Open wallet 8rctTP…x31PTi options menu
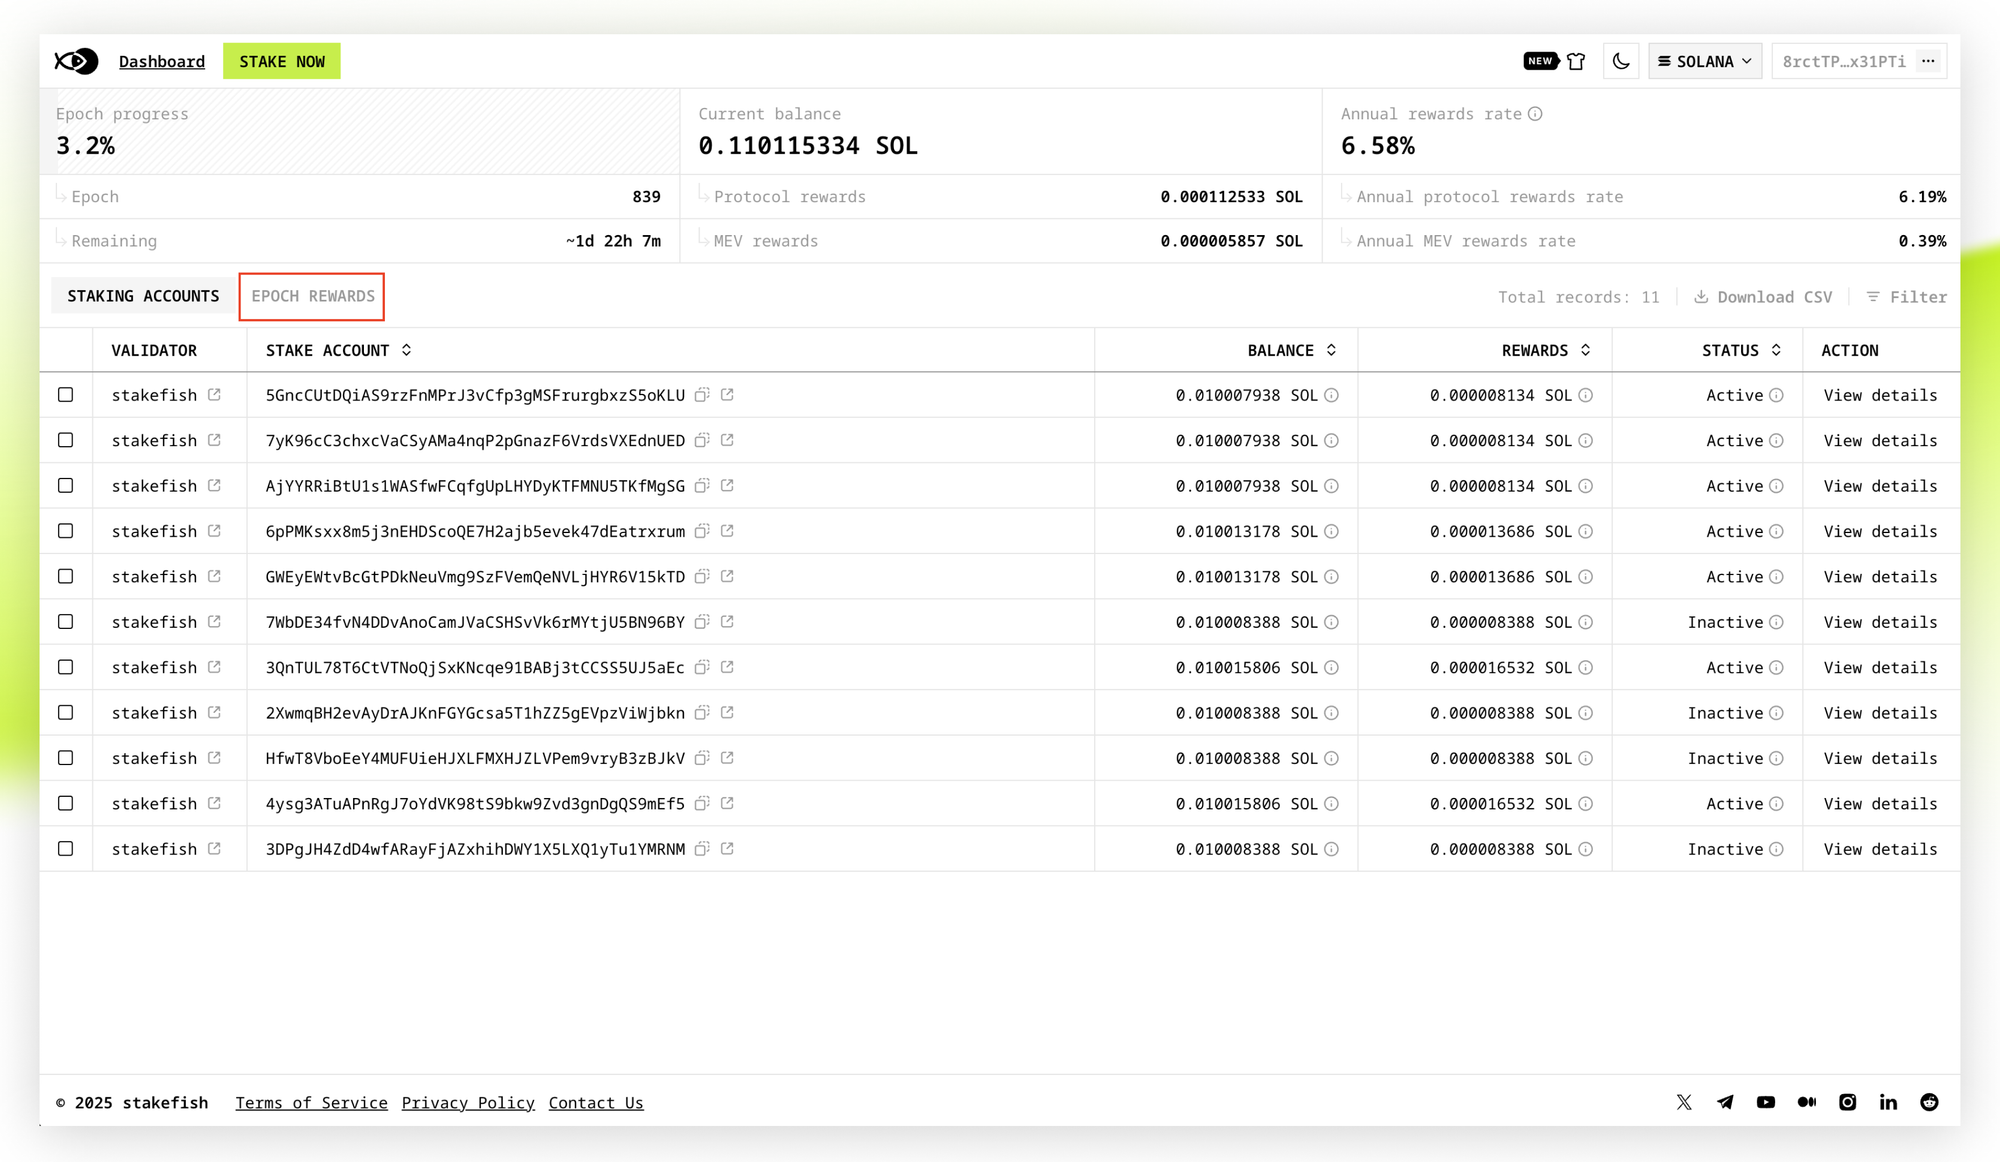 (x=1928, y=61)
